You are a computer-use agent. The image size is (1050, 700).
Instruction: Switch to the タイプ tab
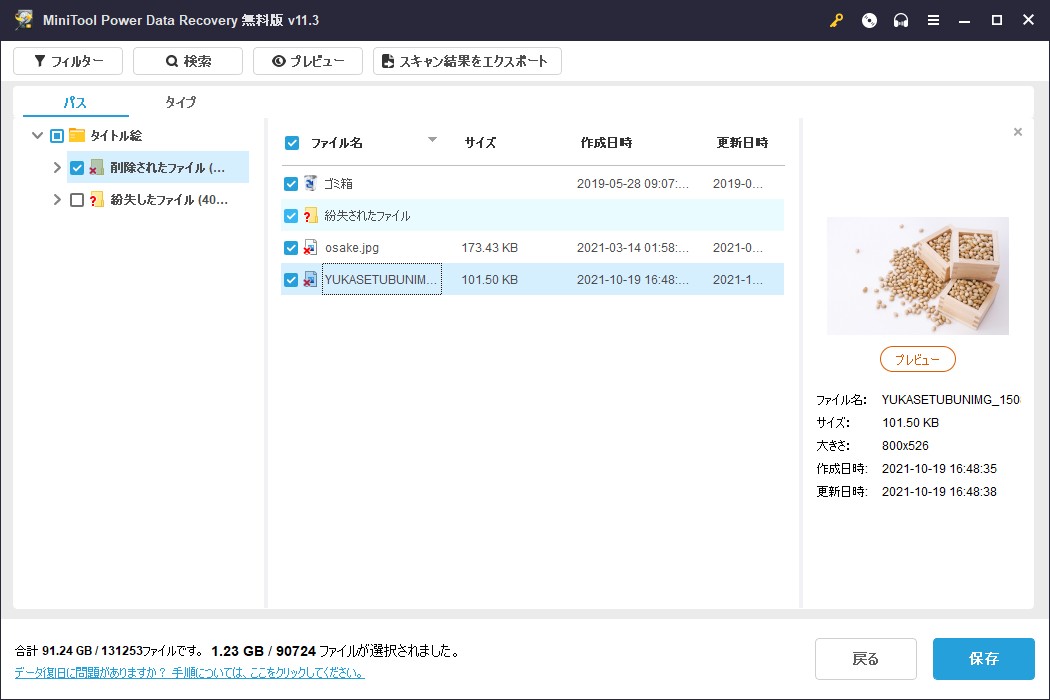(x=180, y=102)
